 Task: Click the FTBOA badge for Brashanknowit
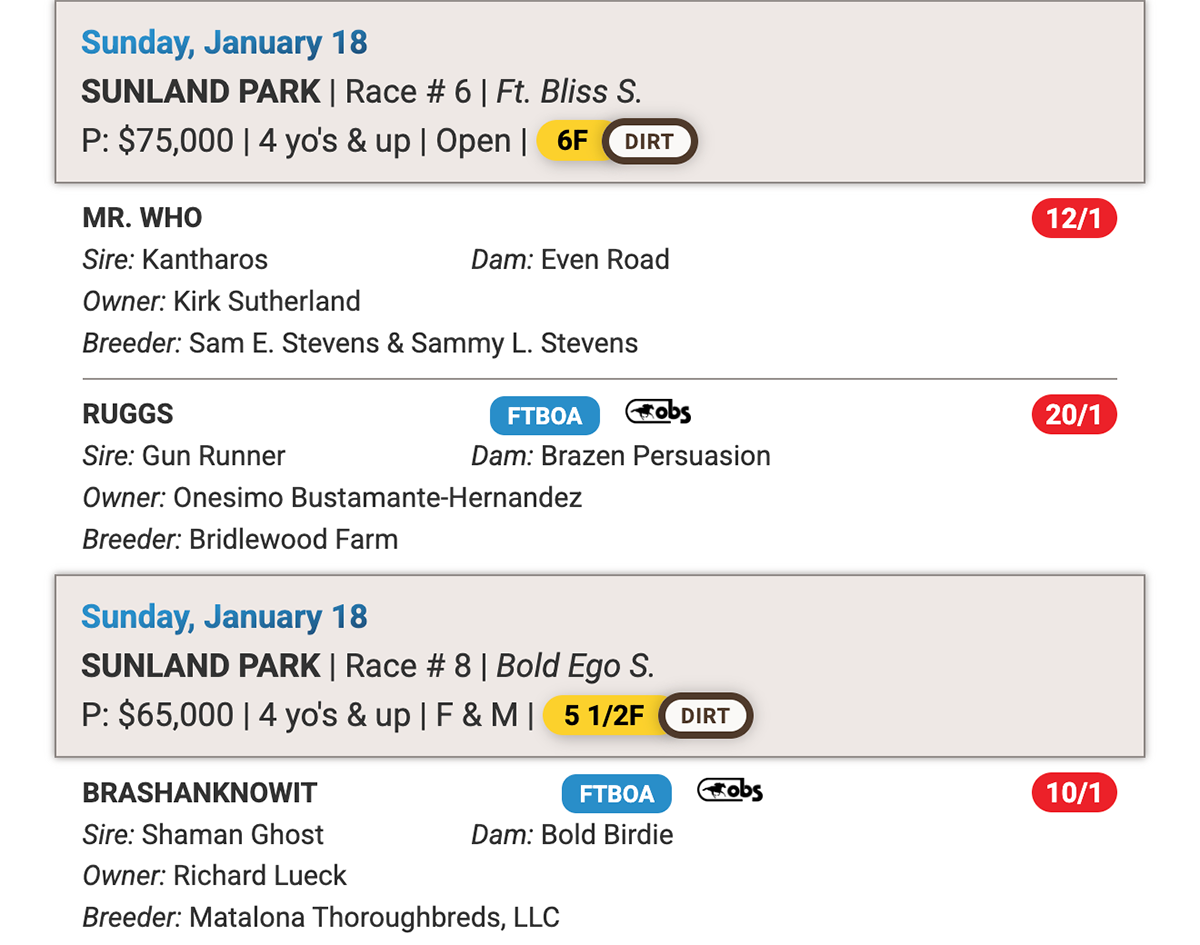click(616, 794)
